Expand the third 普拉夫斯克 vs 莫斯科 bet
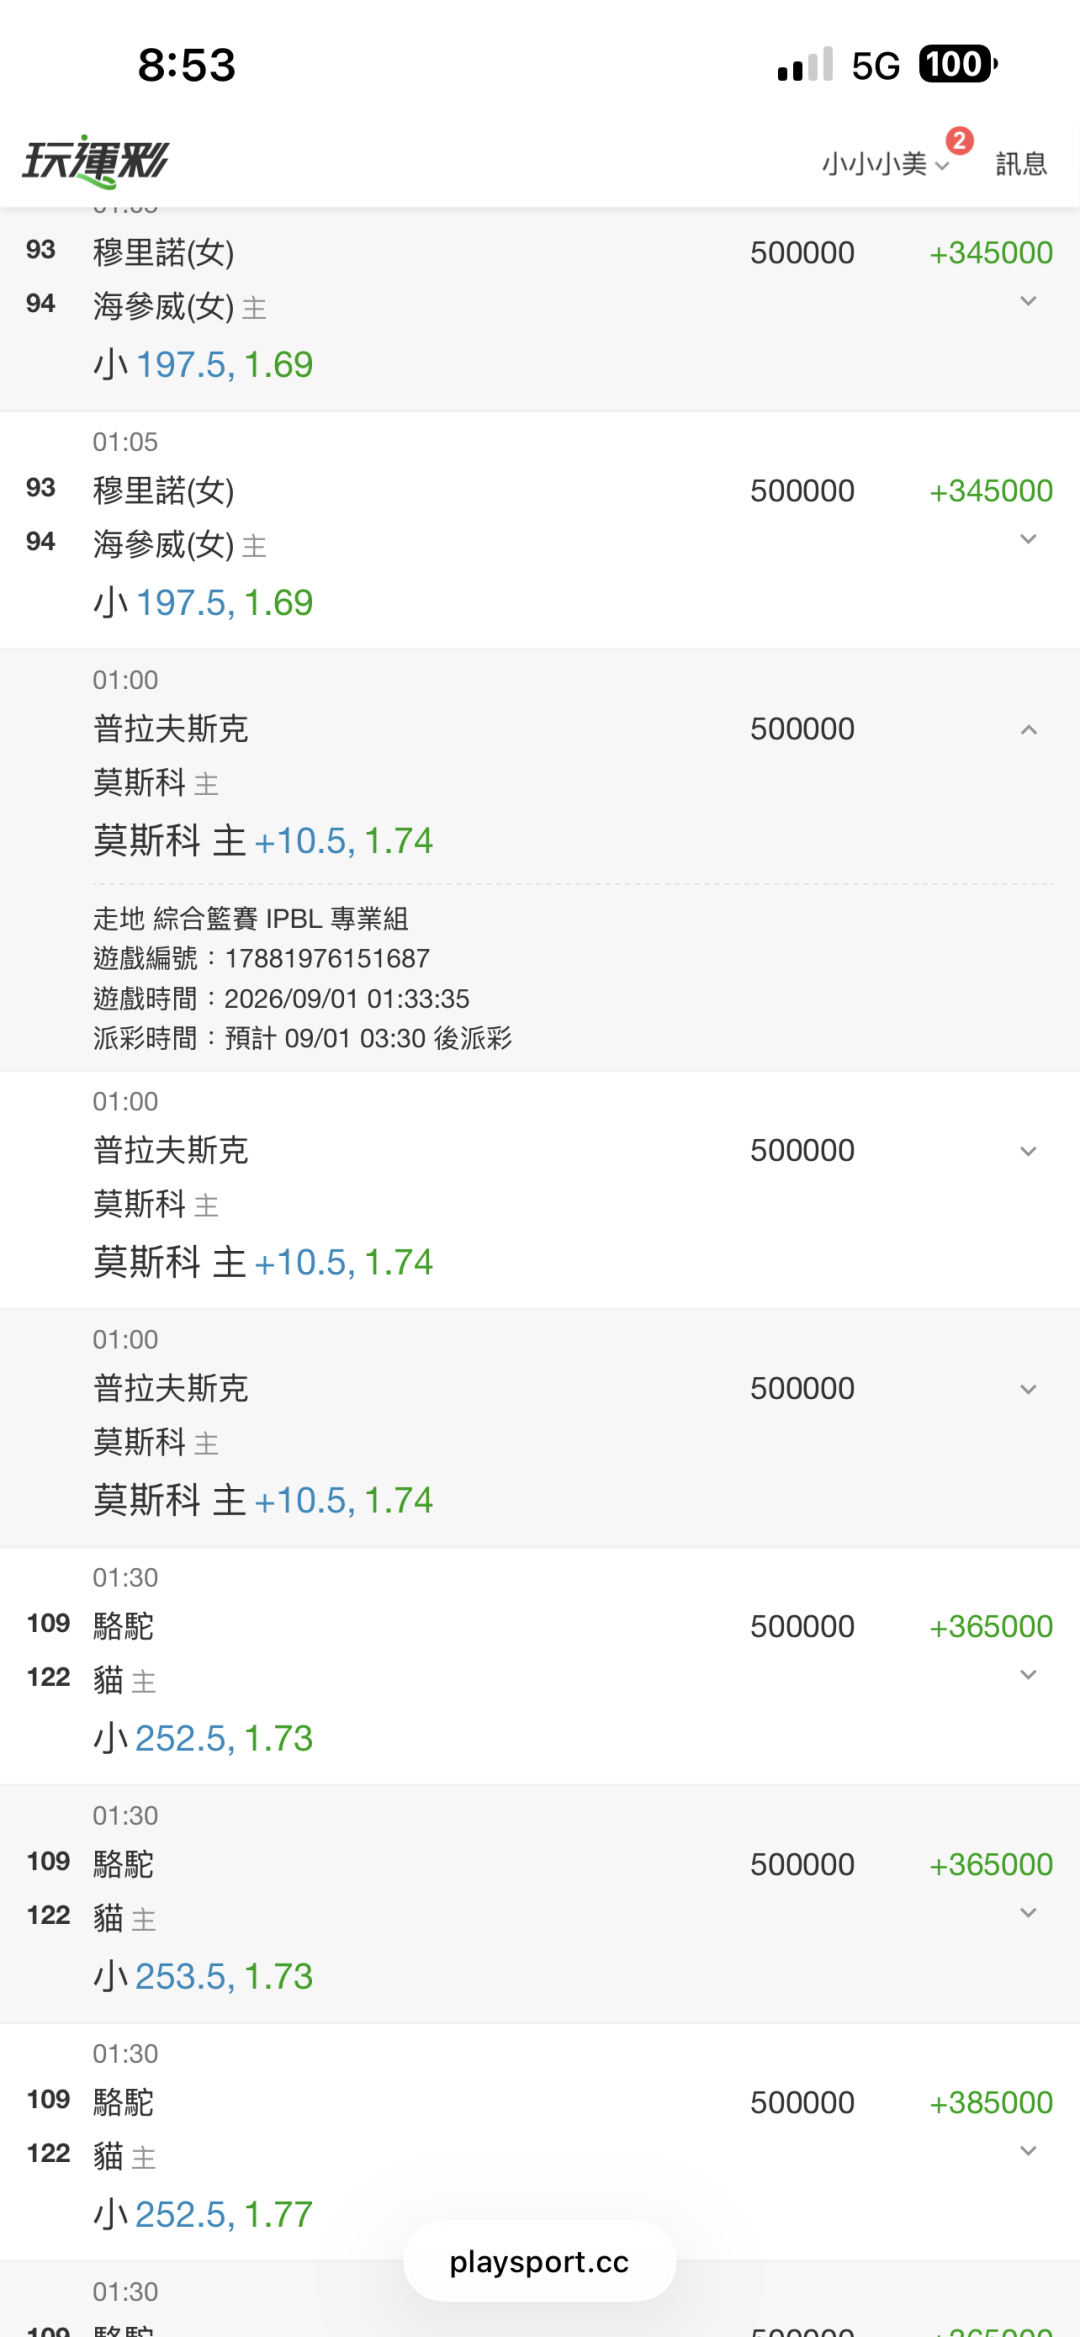 (1028, 1390)
